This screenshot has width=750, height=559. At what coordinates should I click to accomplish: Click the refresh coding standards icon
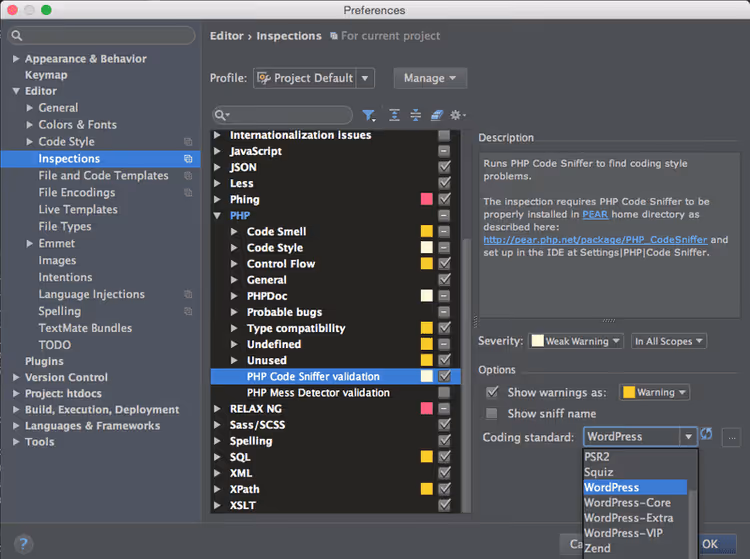click(706, 434)
